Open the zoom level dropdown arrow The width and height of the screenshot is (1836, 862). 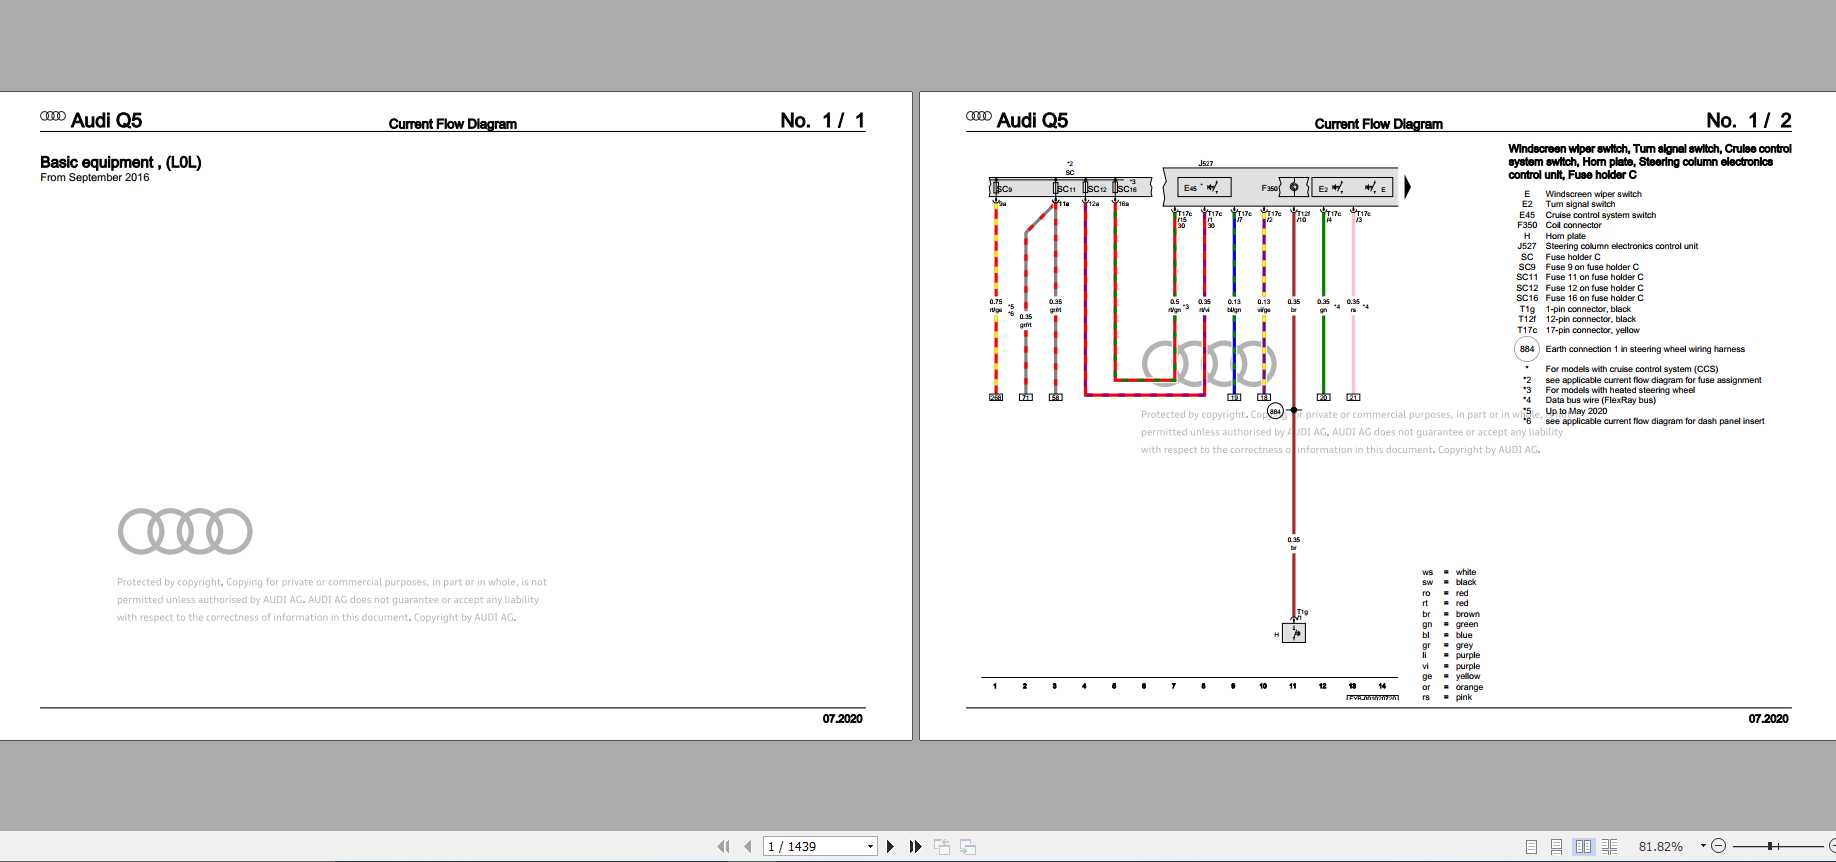pyautogui.click(x=1703, y=846)
